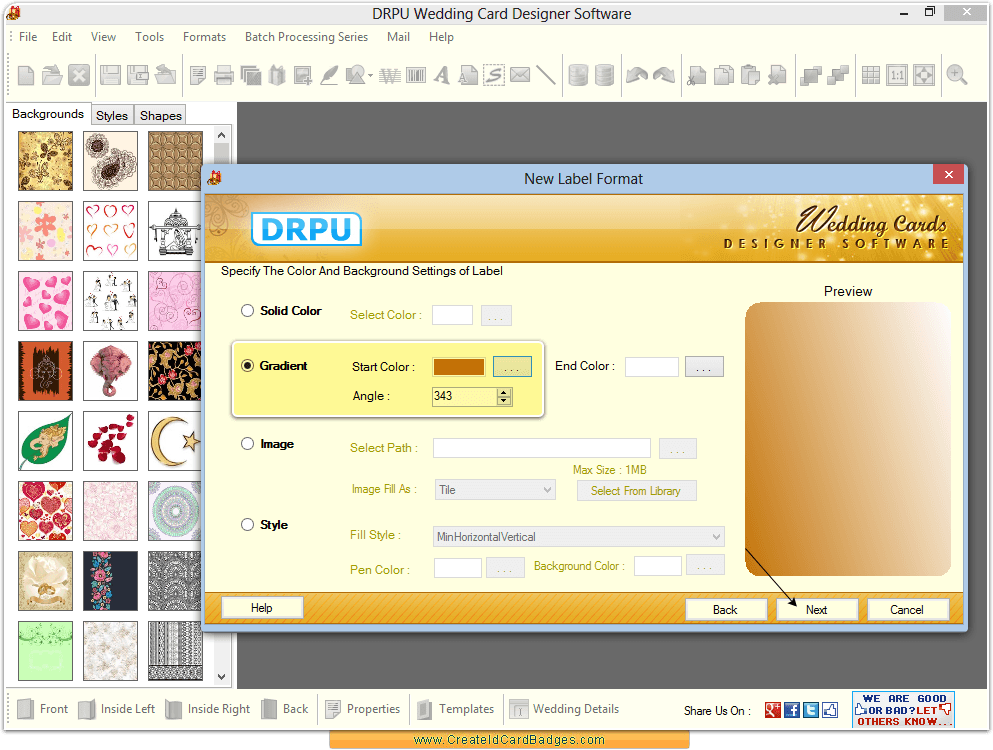Screen dimensions: 993x750
Task: Open the Batch Processing Series menu
Action: (307, 37)
